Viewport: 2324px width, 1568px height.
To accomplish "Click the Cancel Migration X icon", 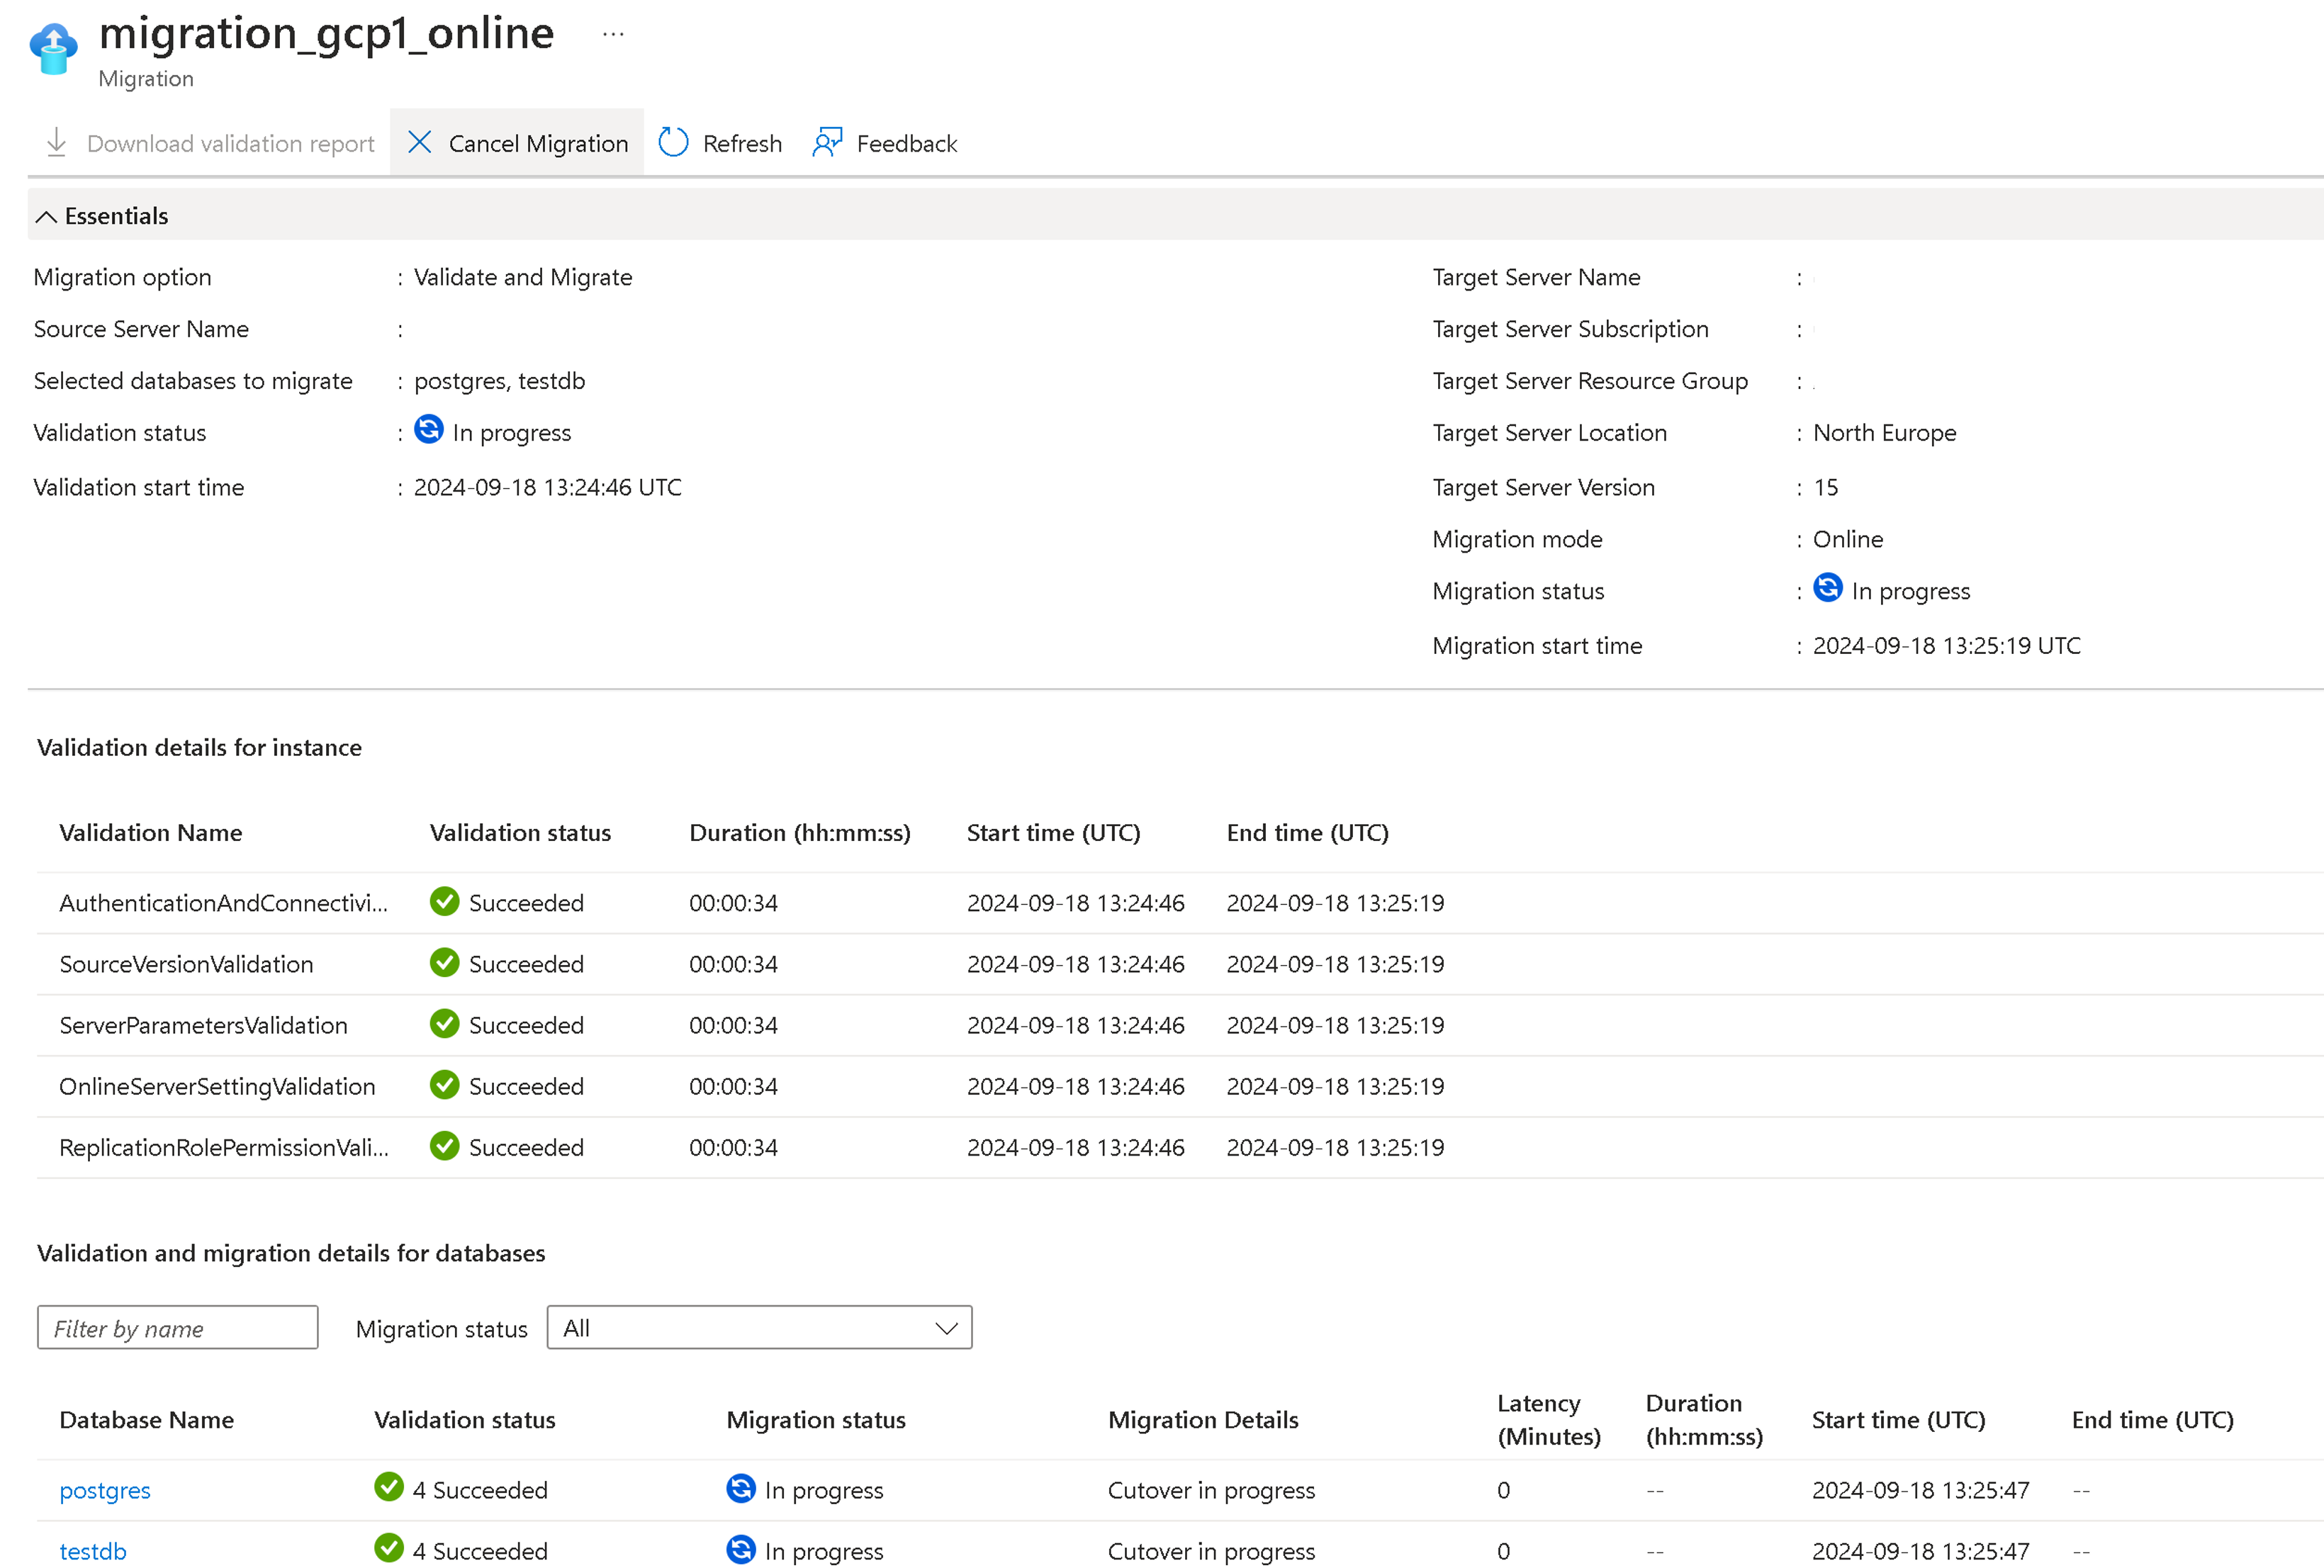I will [420, 143].
